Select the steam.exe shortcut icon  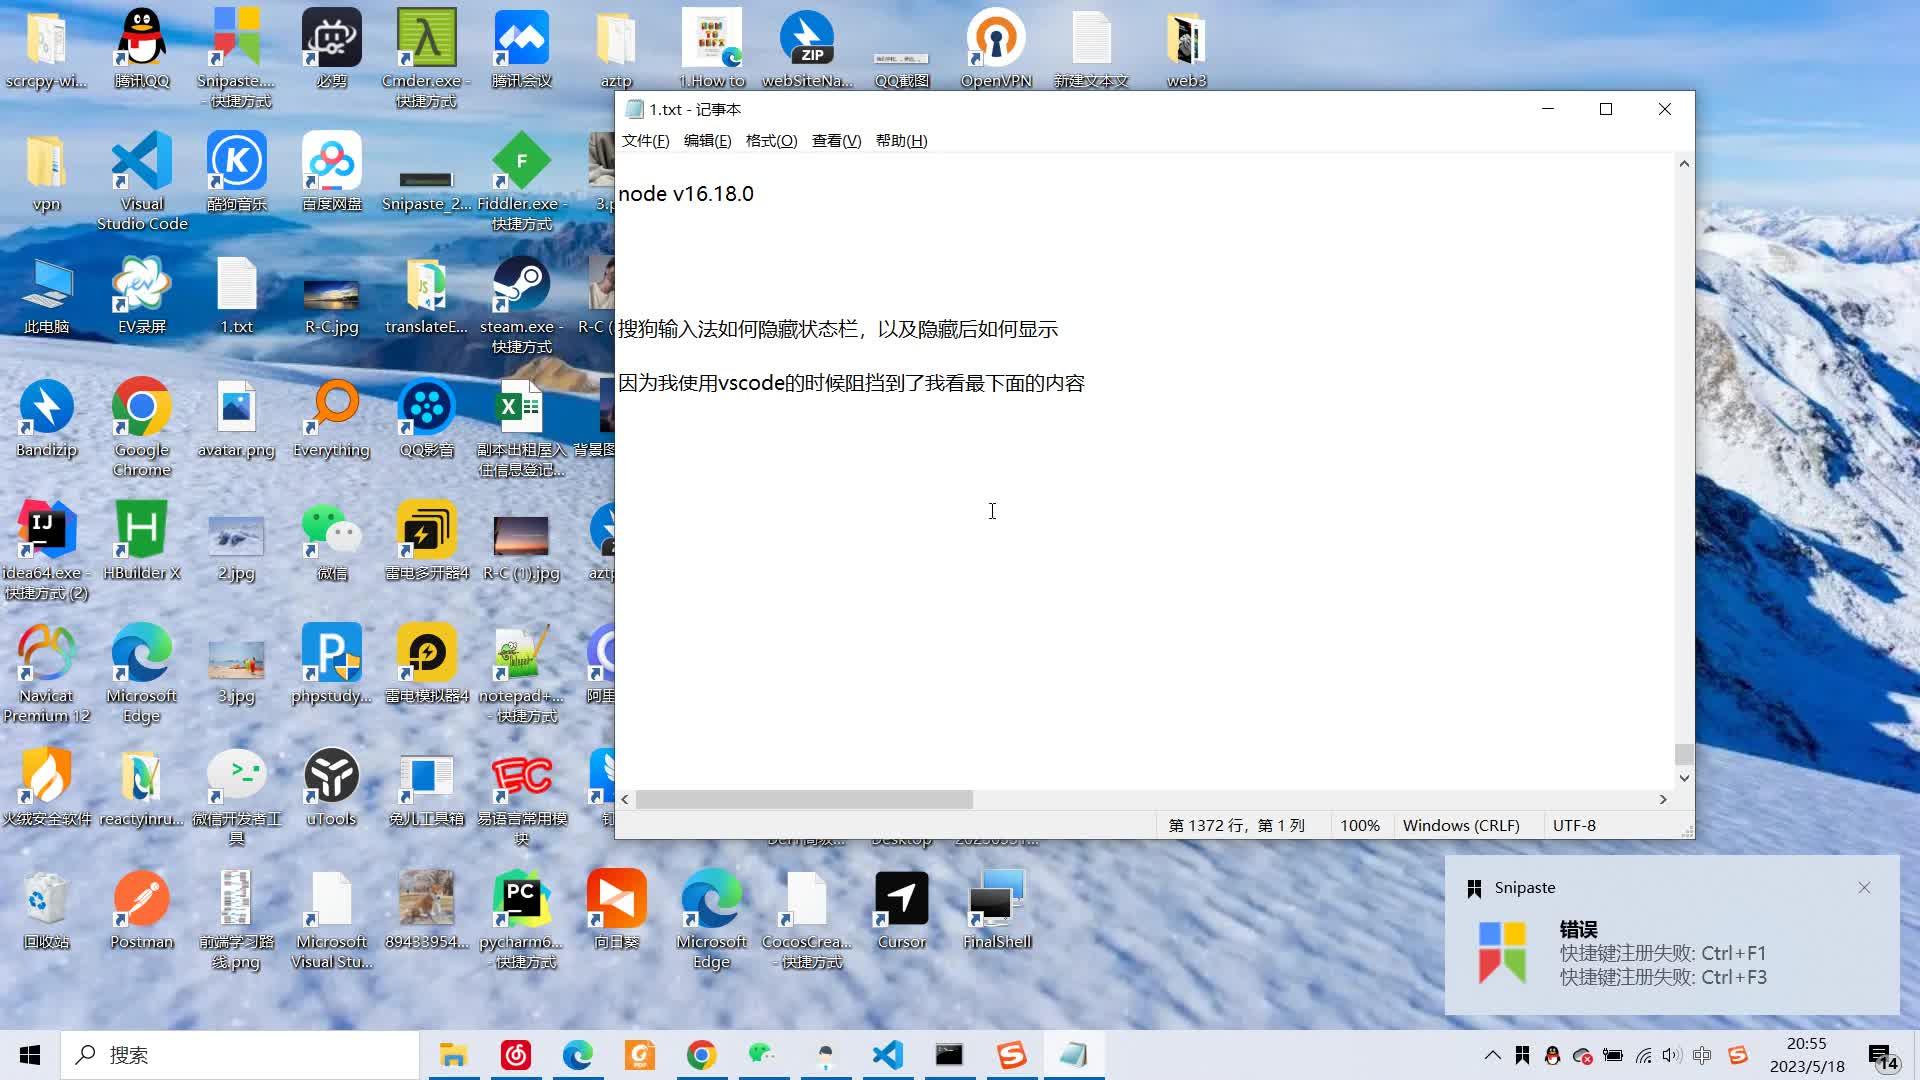522,304
